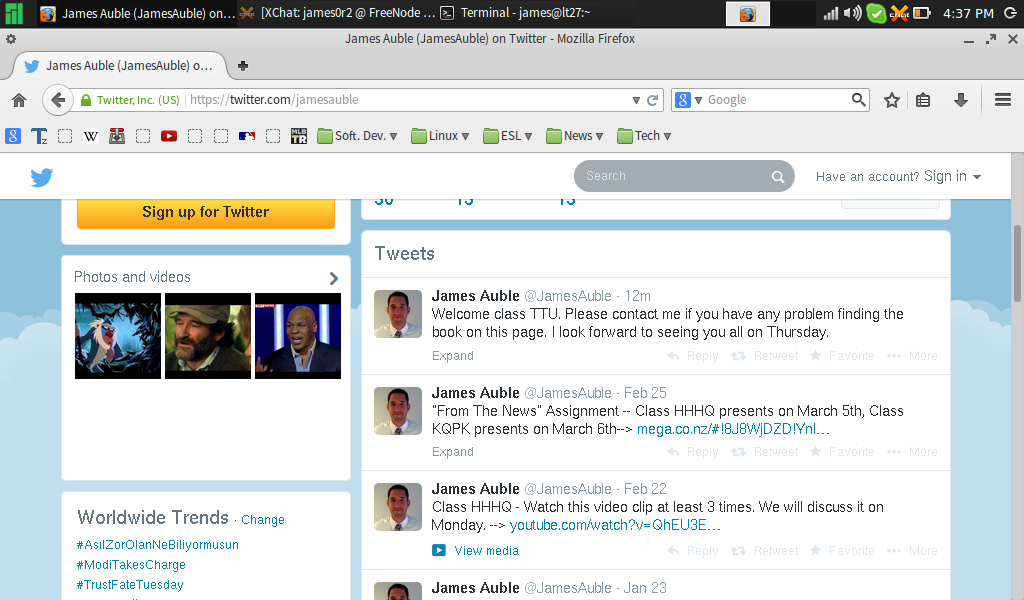
Task: Favorite the Feb 22 tweet
Action: 842,550
